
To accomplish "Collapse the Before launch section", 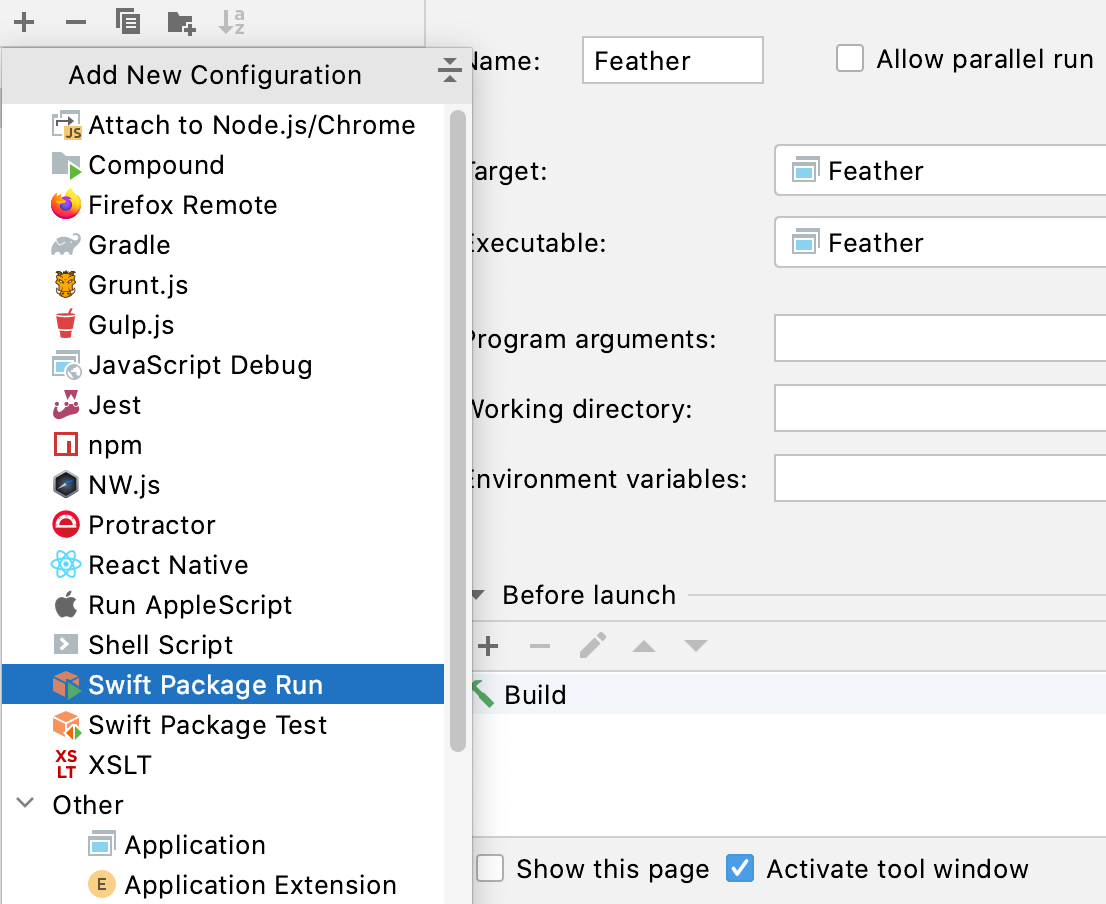I will coord(478,596).
